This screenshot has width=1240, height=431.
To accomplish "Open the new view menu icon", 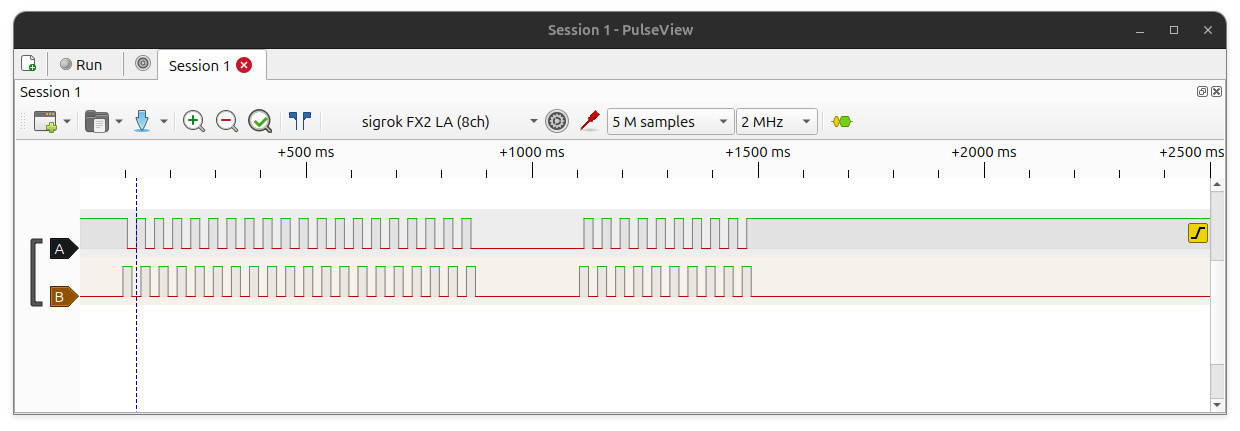I will click(x=46, y=122).
